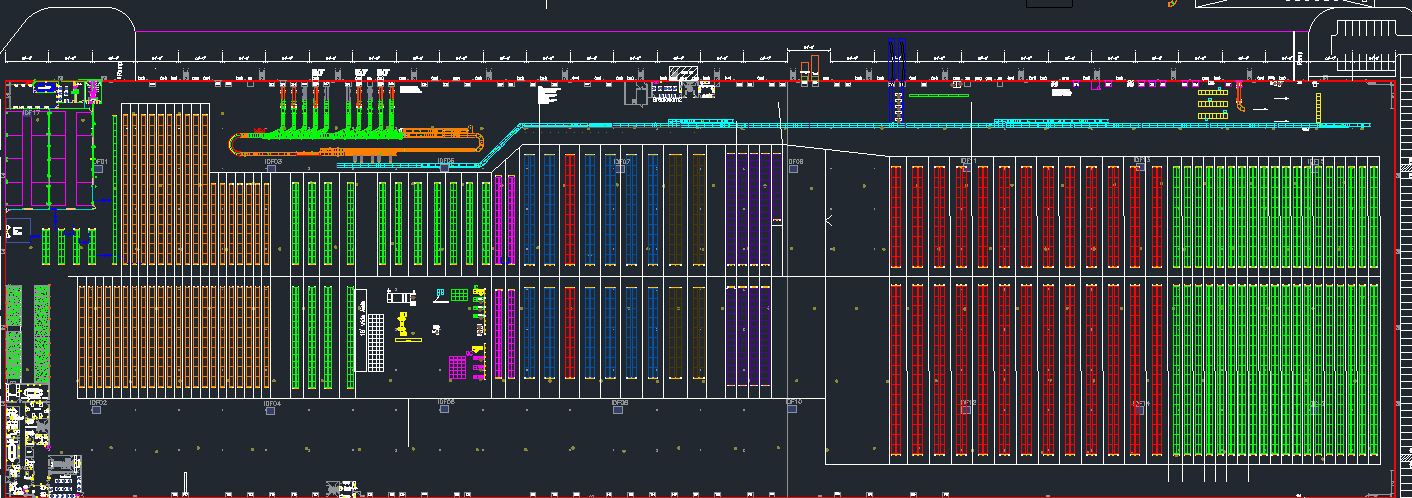This screenshot has height=498, width=1412.
Task: Select the white hatched grid block
Action: click(375, 343)
